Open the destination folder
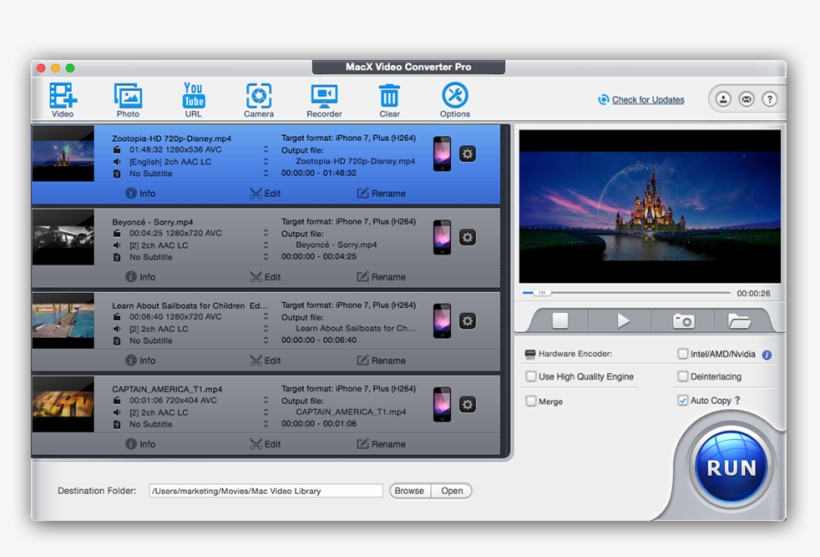The height and width of the screenshot is (557, 820). point(452,491)
